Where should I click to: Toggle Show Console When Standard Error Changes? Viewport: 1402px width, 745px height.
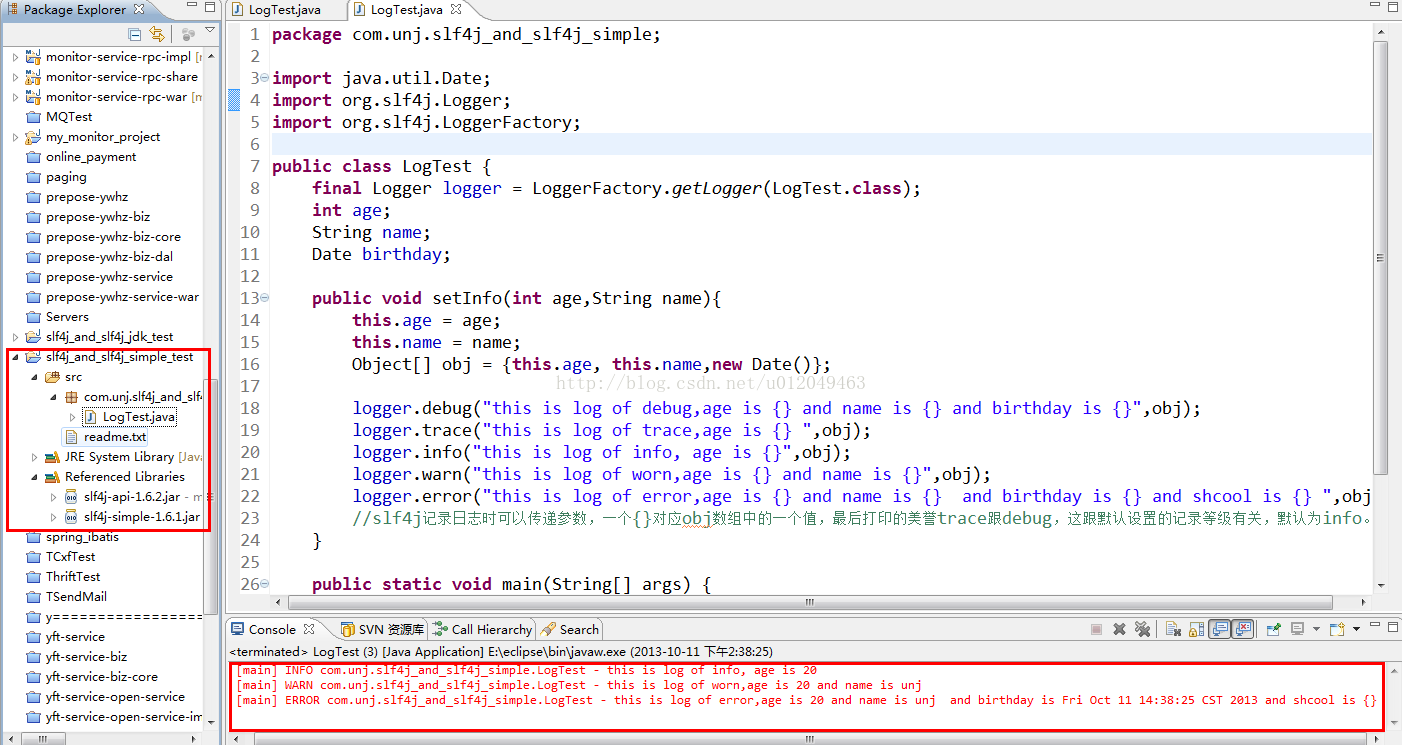(x=1243, y=629)
